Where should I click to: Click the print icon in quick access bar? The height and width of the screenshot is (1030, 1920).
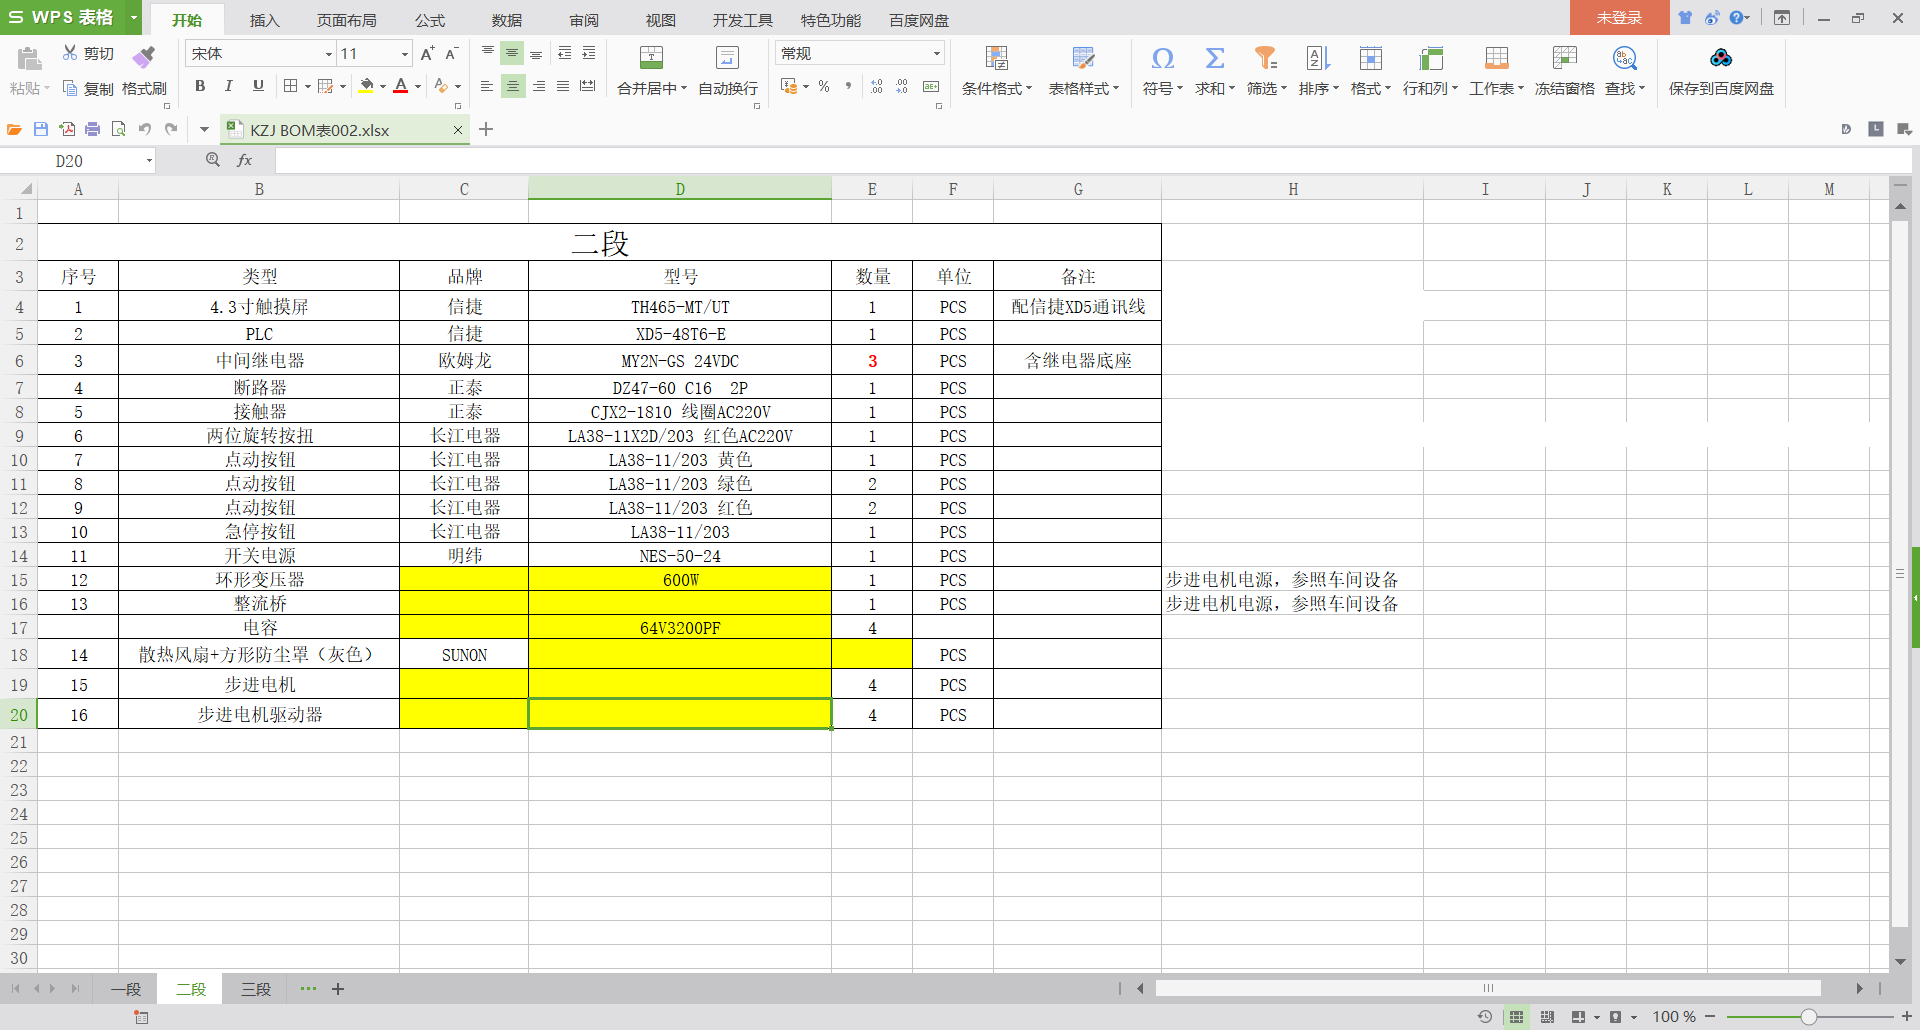coord(93,129)
